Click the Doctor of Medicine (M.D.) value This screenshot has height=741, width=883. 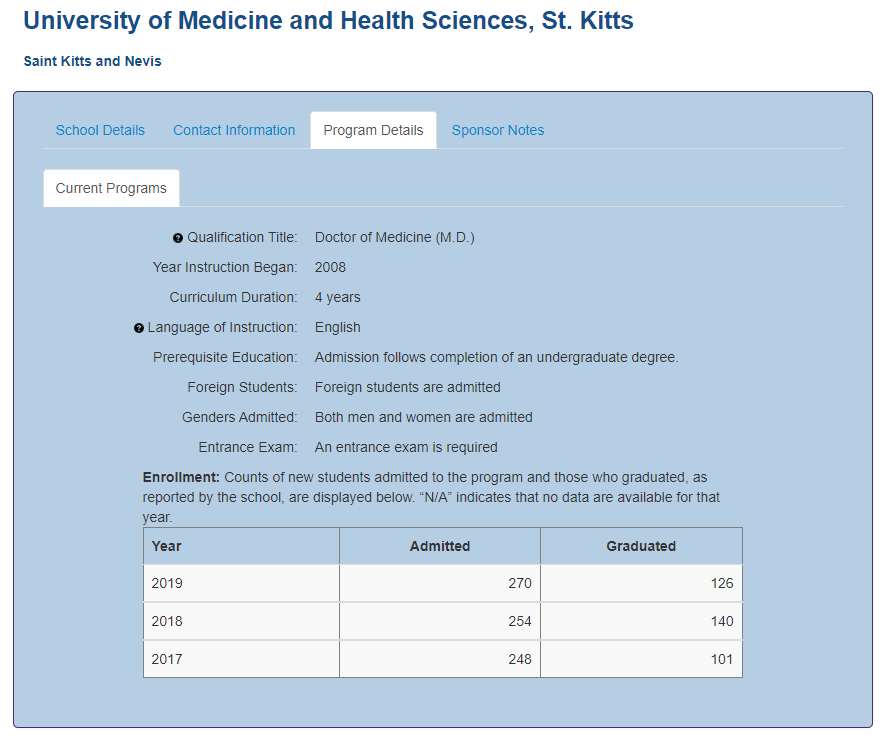(394, 237)
